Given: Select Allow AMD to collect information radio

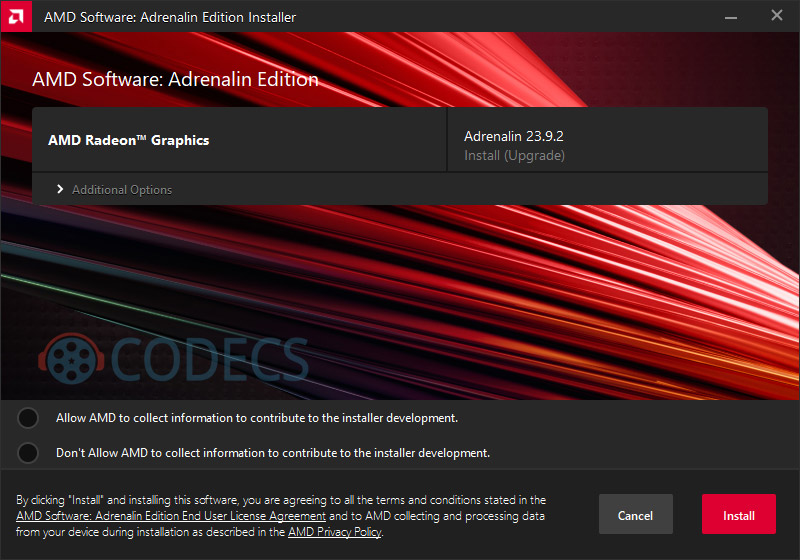Looking at the screenshot, I should 28,418.
